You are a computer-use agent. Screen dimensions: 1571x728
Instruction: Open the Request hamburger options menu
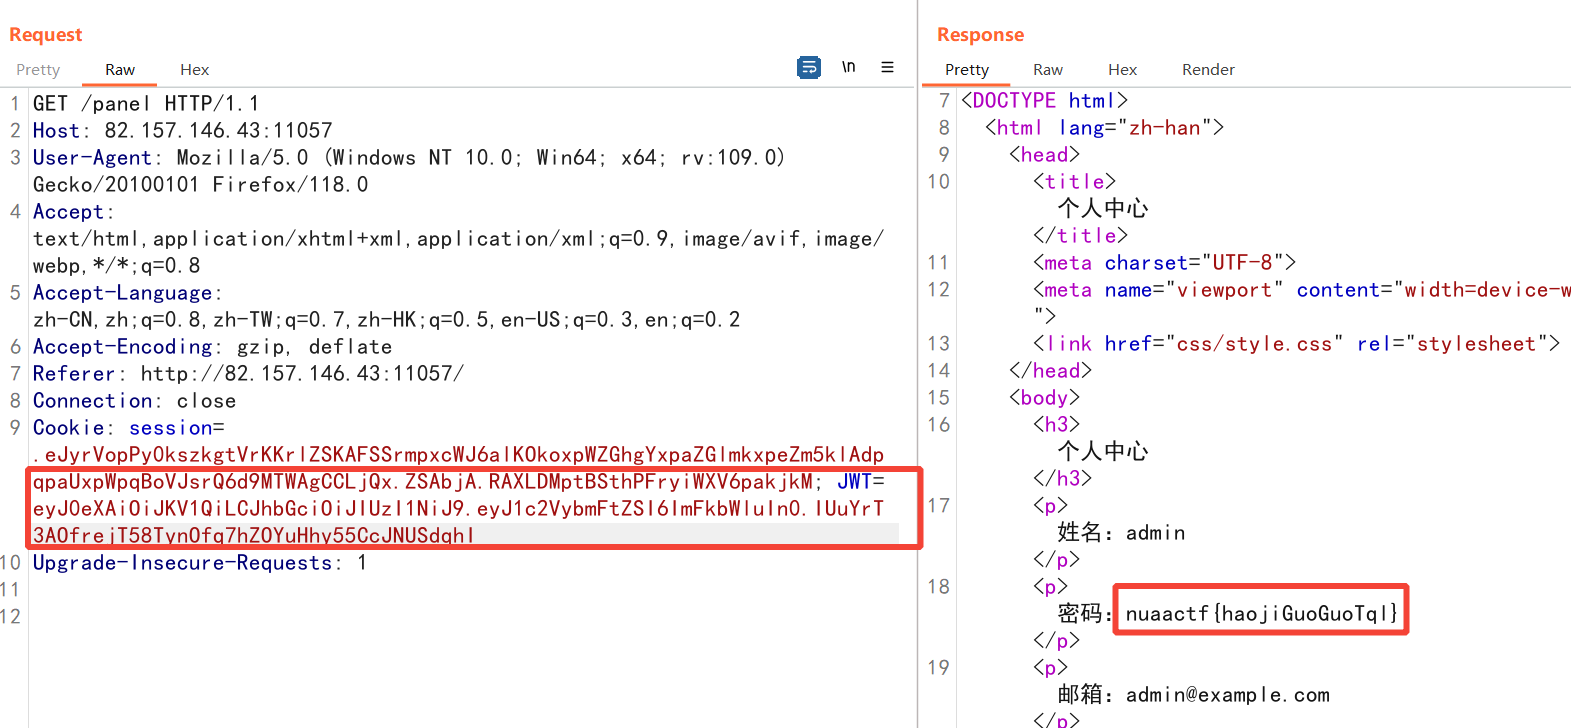tap(887, 67)
